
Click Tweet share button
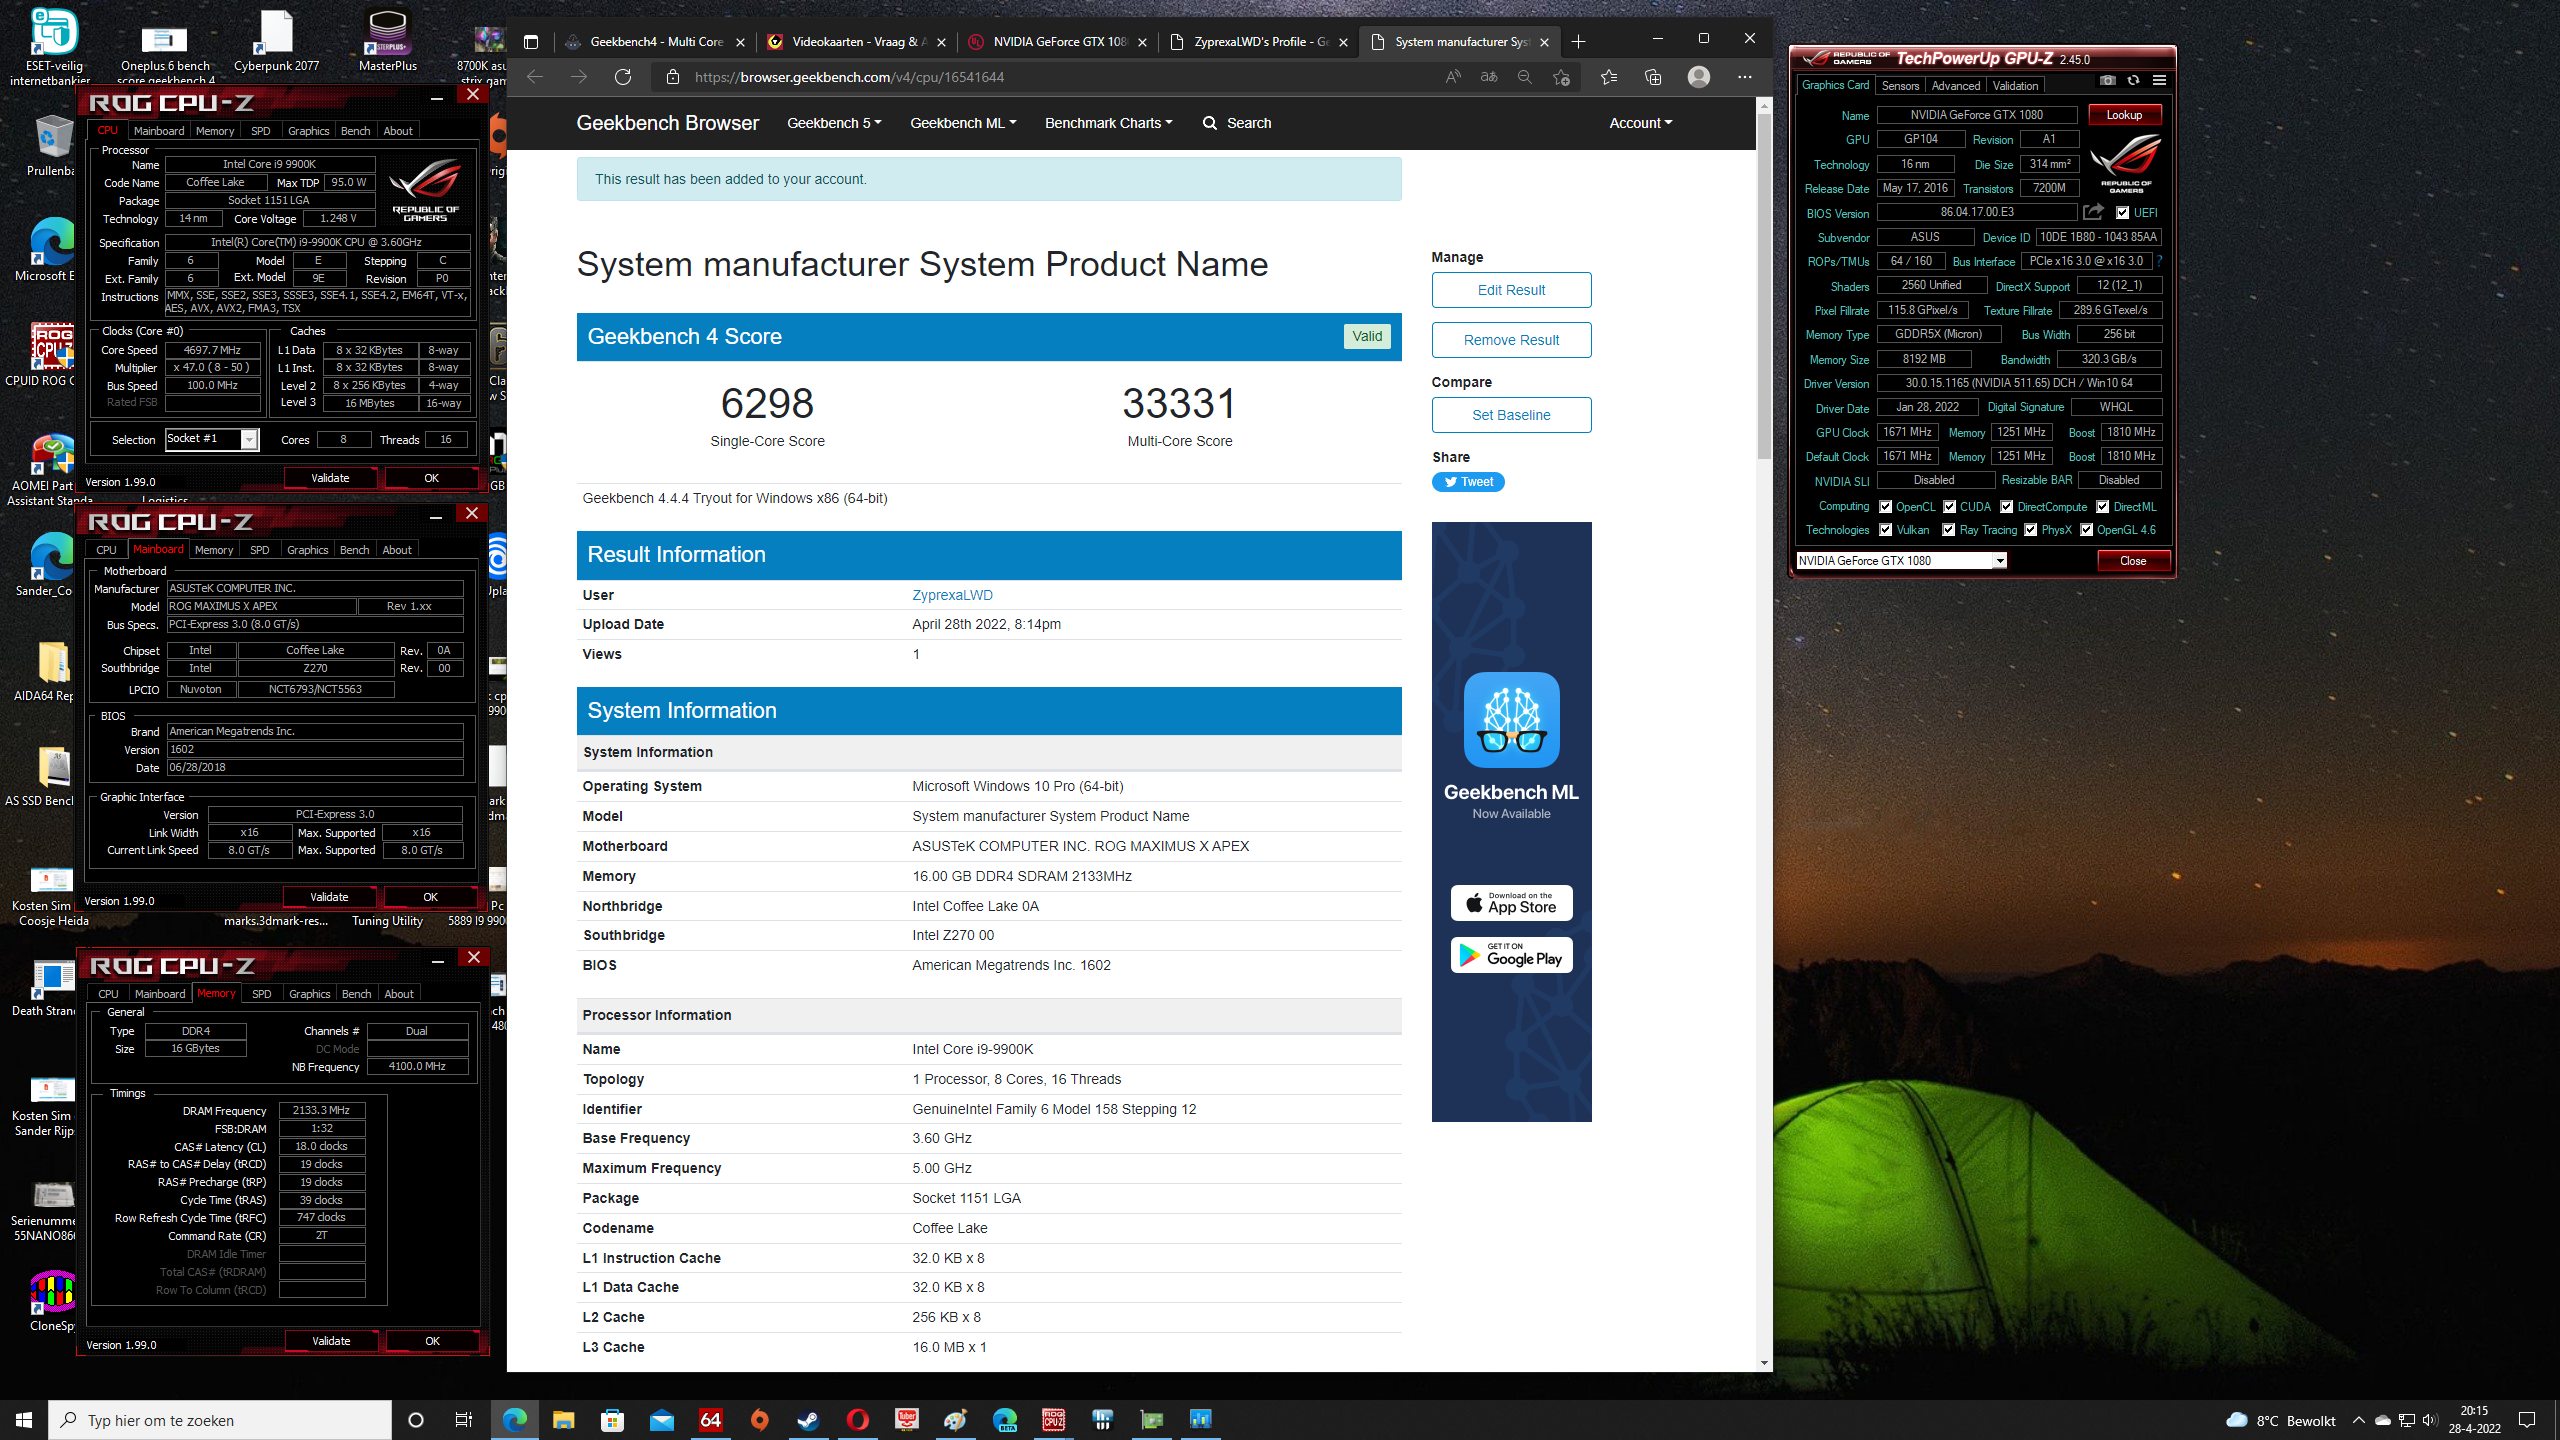[1468, 482]
